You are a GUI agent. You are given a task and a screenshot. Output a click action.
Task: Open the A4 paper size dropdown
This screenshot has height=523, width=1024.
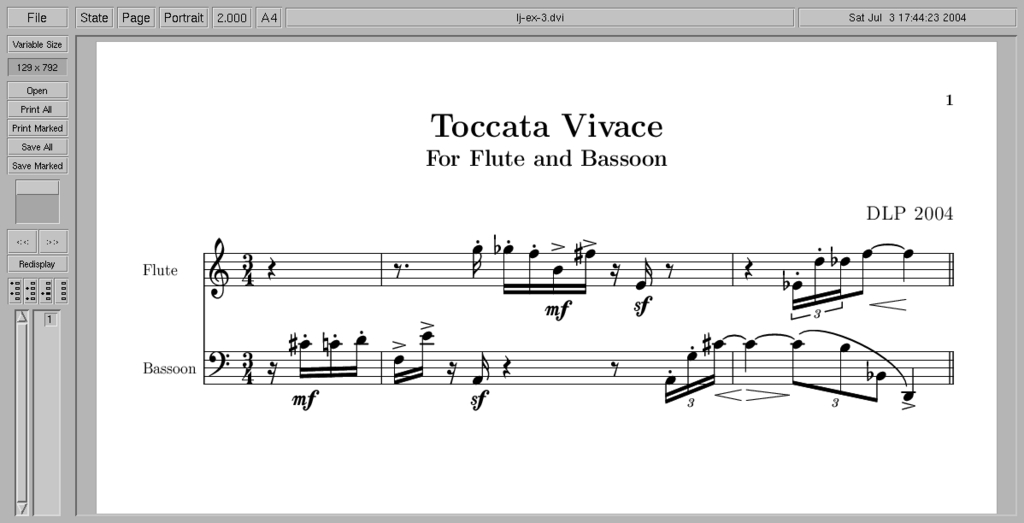pos(268,18)
